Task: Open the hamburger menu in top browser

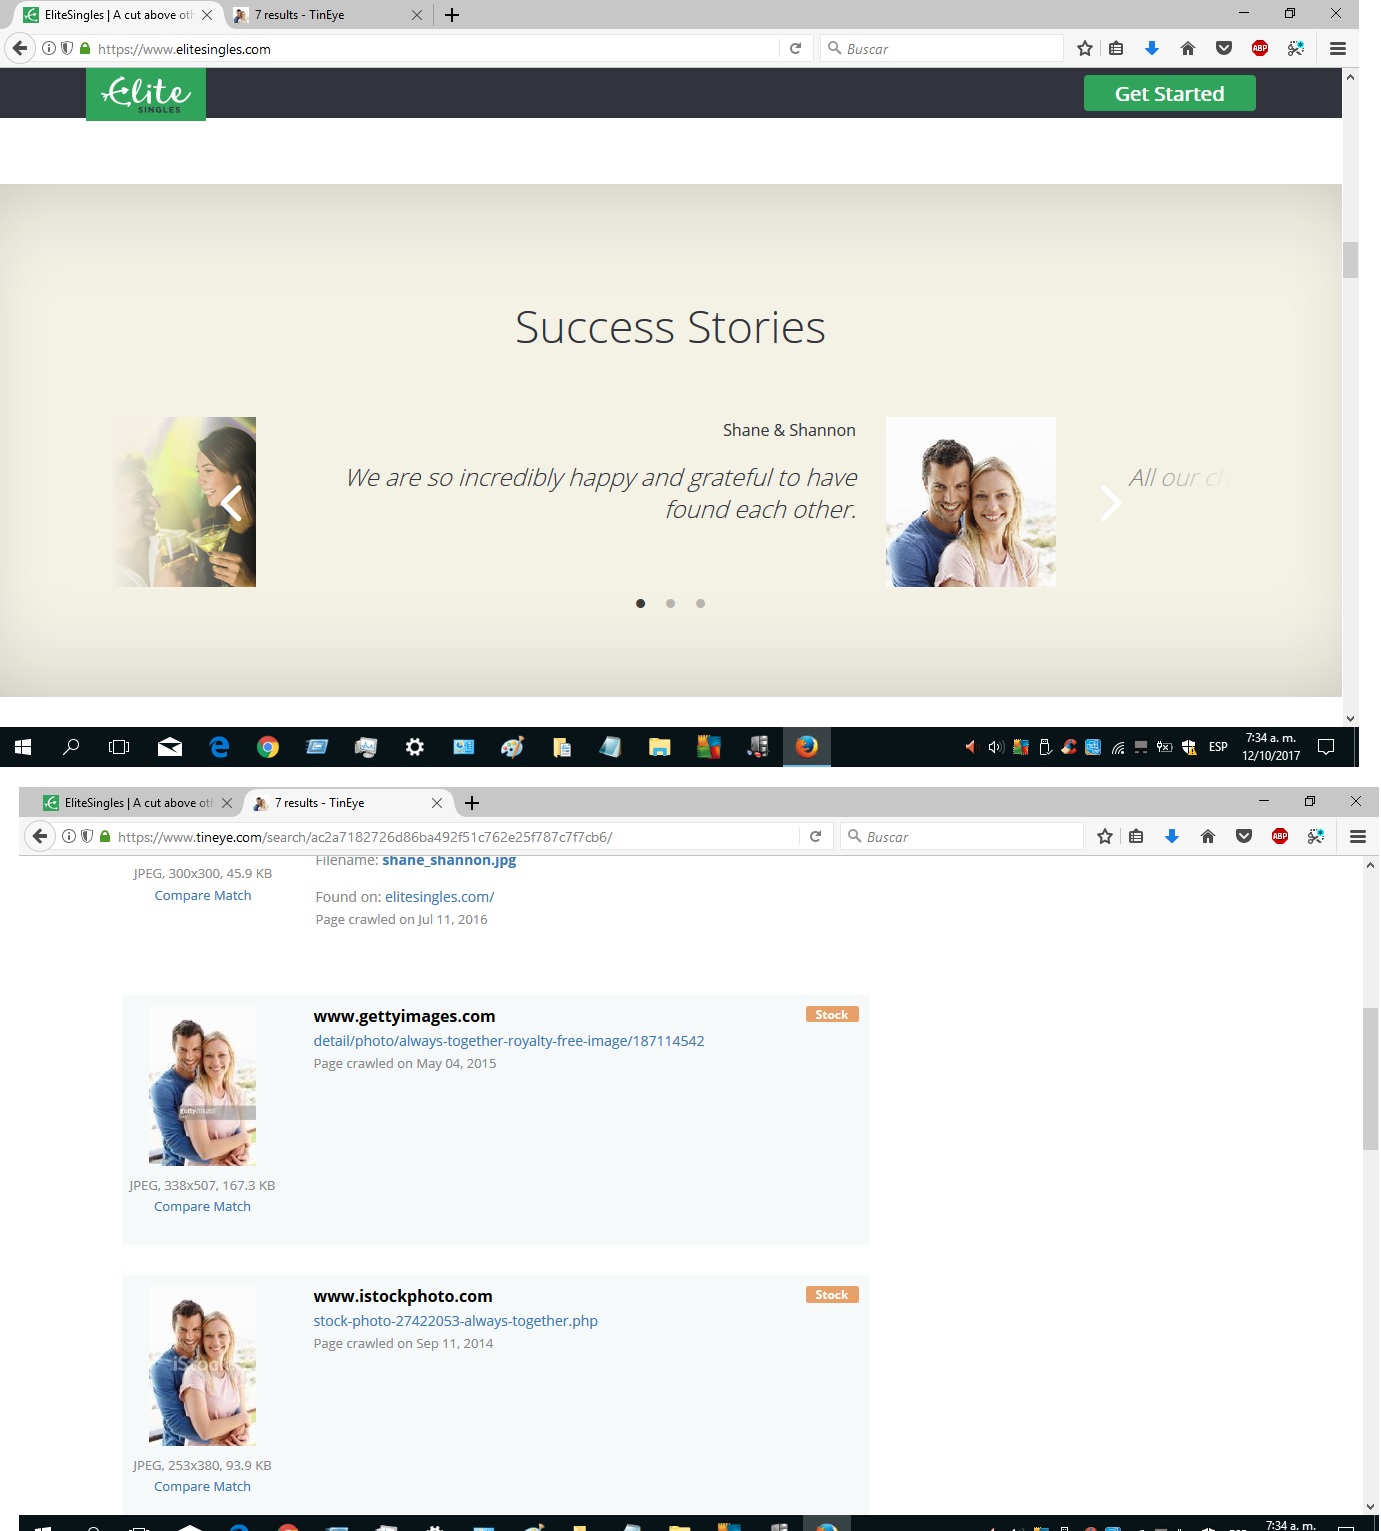Action: 1338,48
